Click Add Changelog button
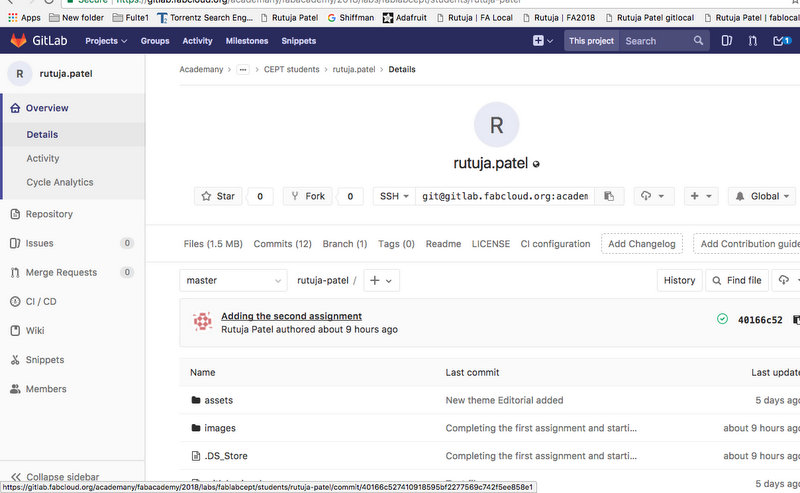The width and height of the screenshot is (800, 493). point(641,244)
